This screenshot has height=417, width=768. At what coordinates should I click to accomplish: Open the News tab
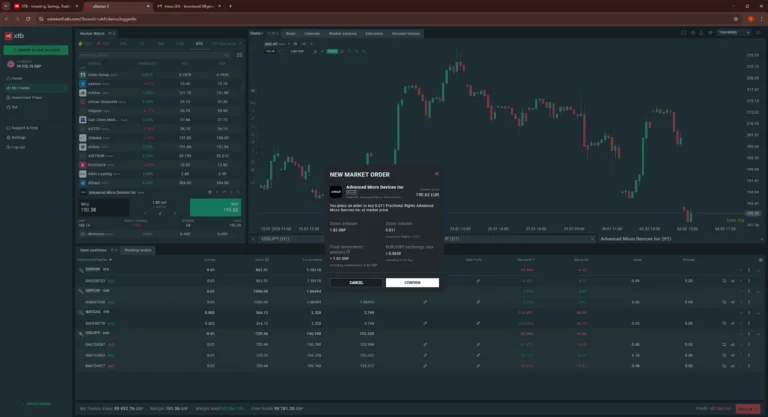click(290, 34)
